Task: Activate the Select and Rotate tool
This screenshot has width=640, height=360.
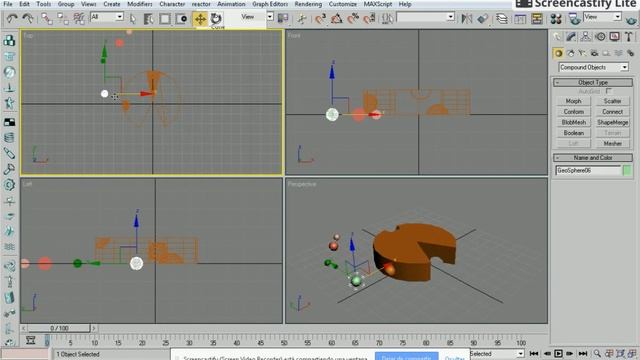Action: [216, 18]
